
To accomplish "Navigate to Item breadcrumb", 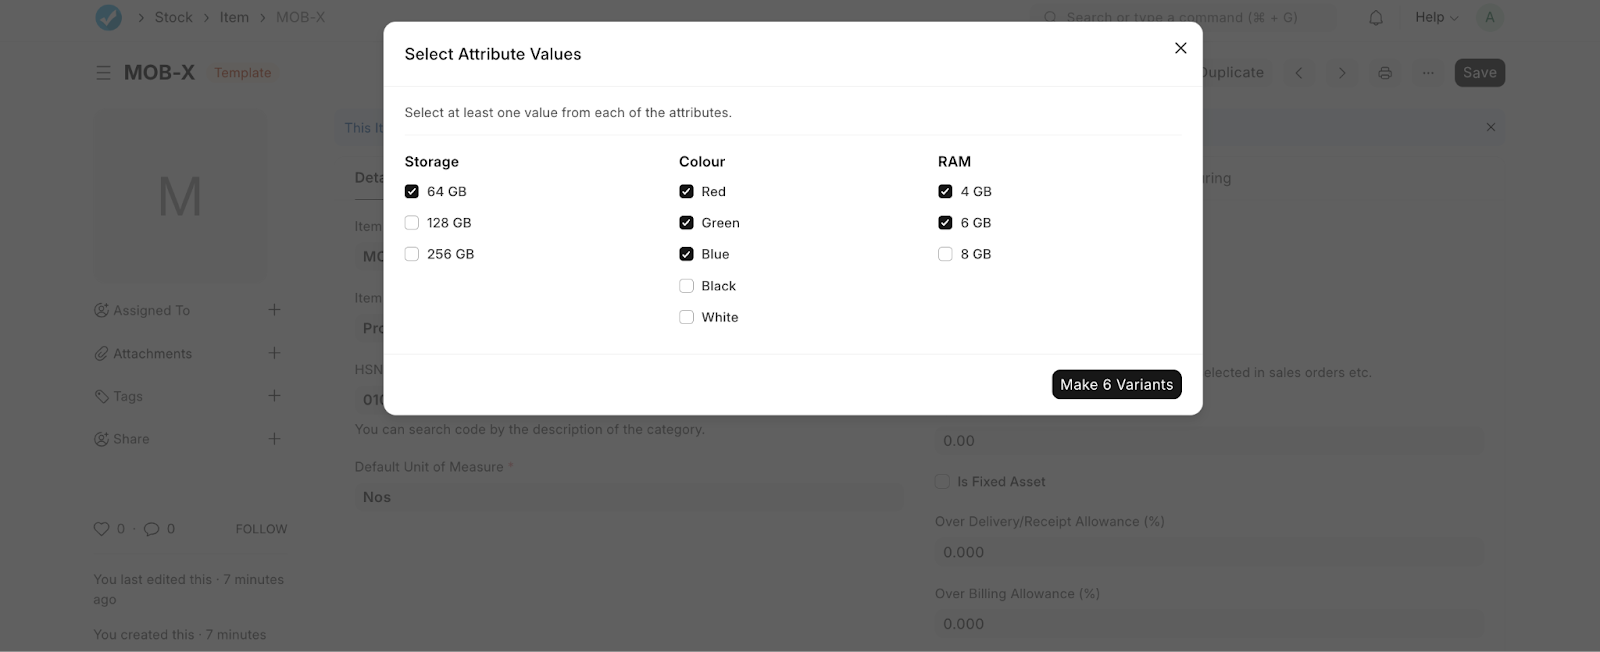I will [x=234, y=18].
